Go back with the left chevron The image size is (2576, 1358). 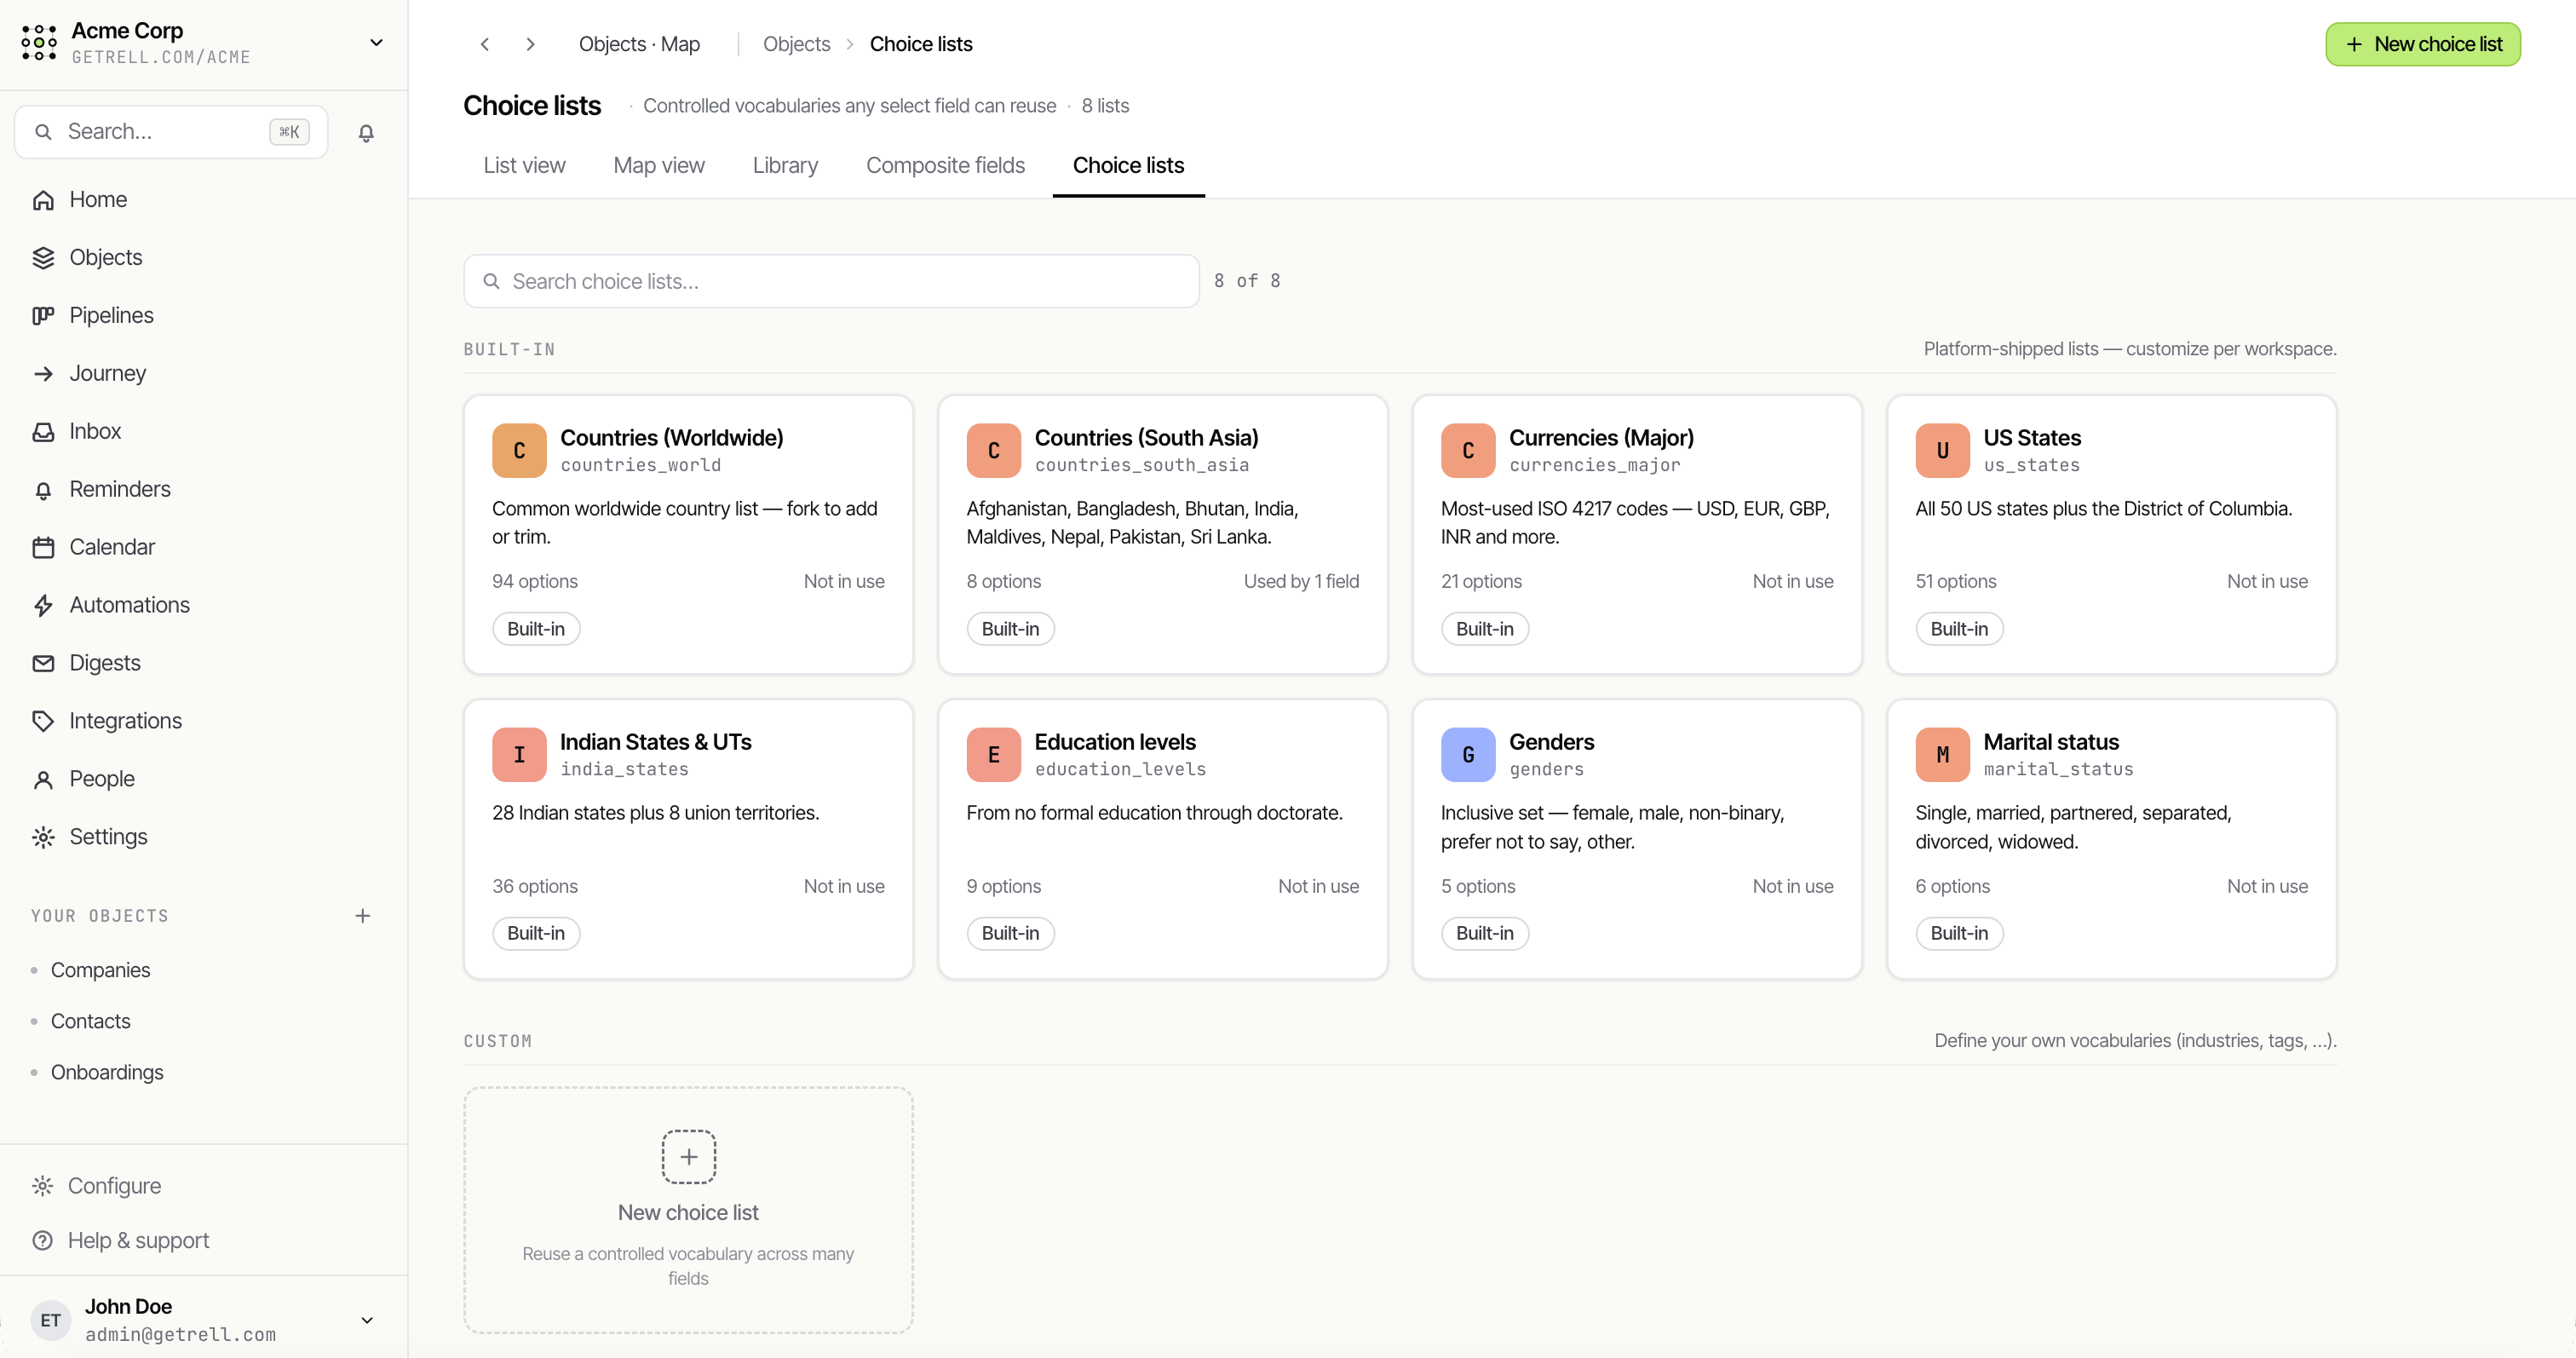tap(485, 44)
